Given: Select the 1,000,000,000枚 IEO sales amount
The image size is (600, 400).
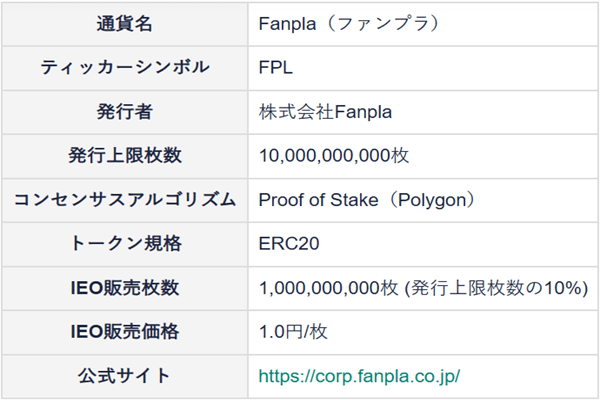Looking at the screenshot, I should (x=330, y=288).
